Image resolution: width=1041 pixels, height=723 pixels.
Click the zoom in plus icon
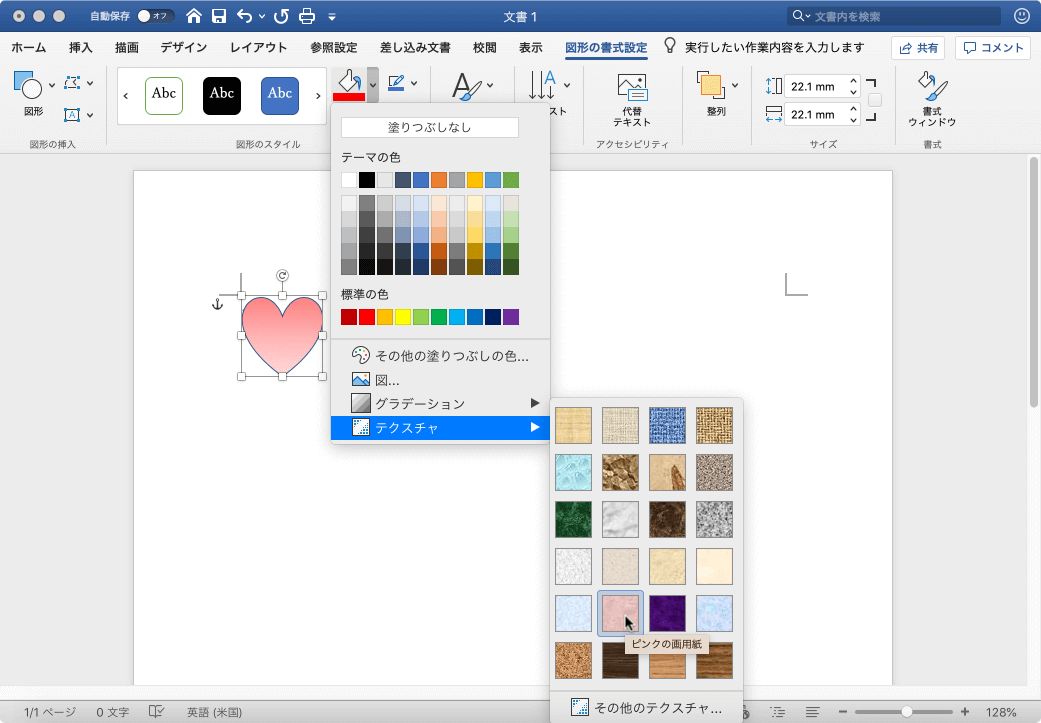coord(965,712)
